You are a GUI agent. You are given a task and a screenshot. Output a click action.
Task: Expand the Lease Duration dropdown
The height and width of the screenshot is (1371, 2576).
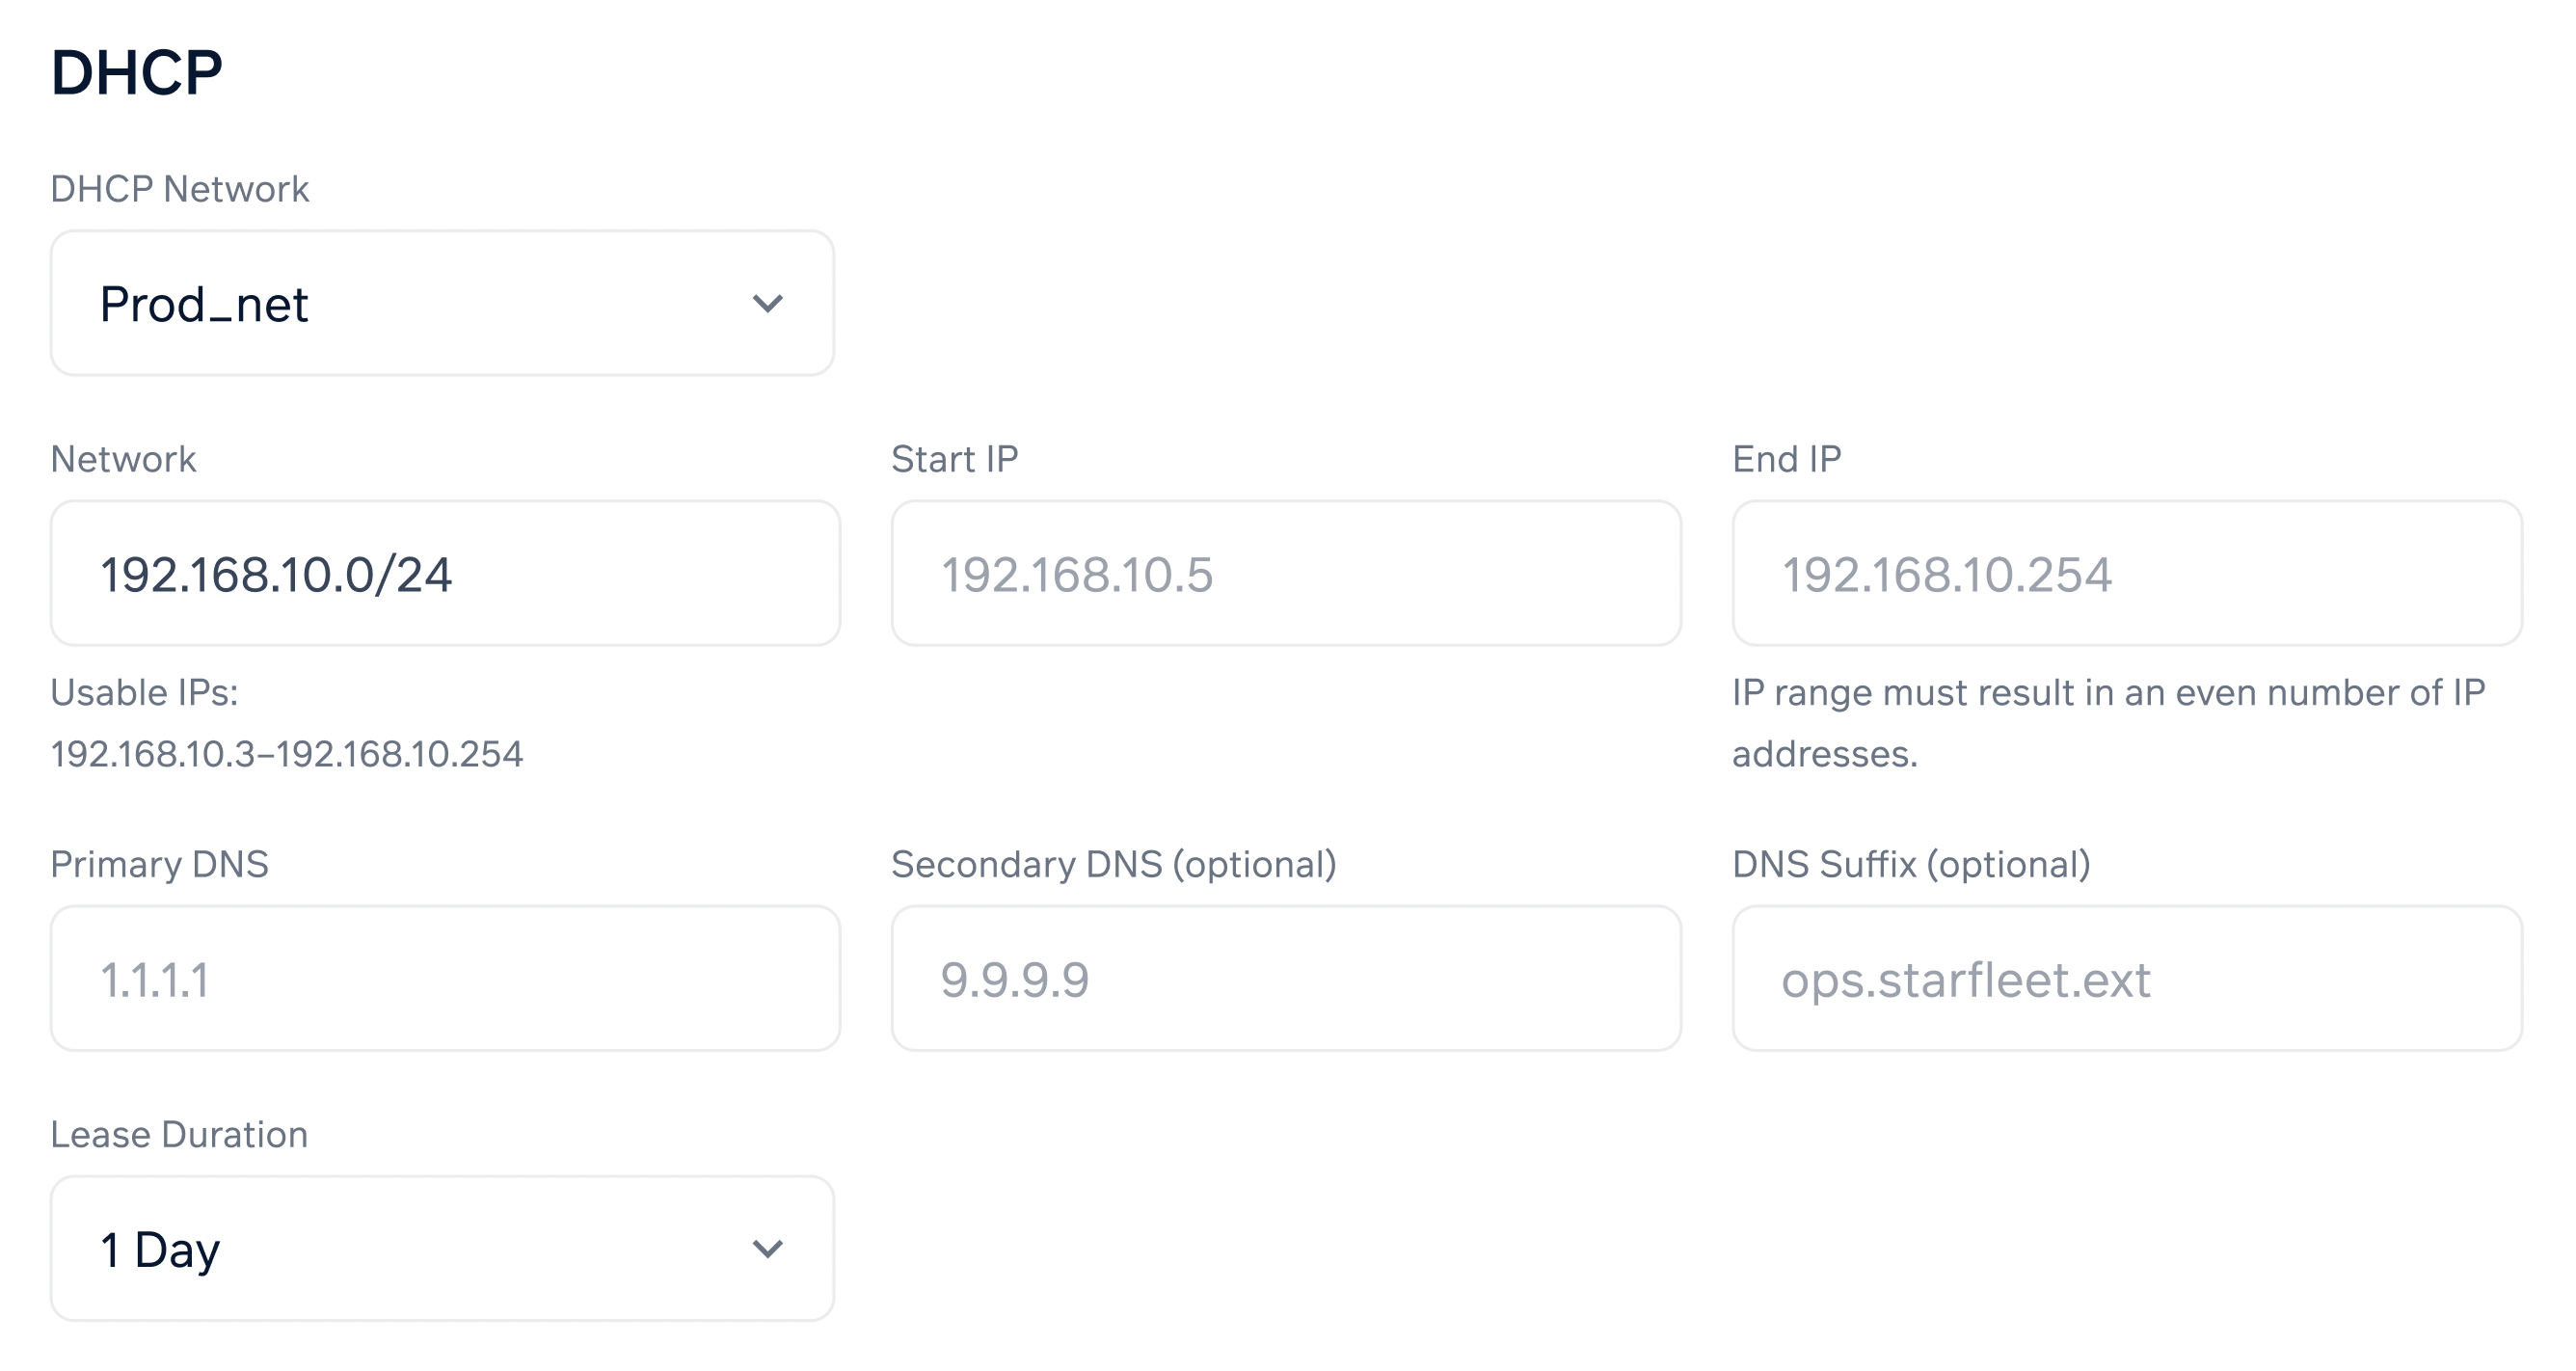coord(442,1248)
